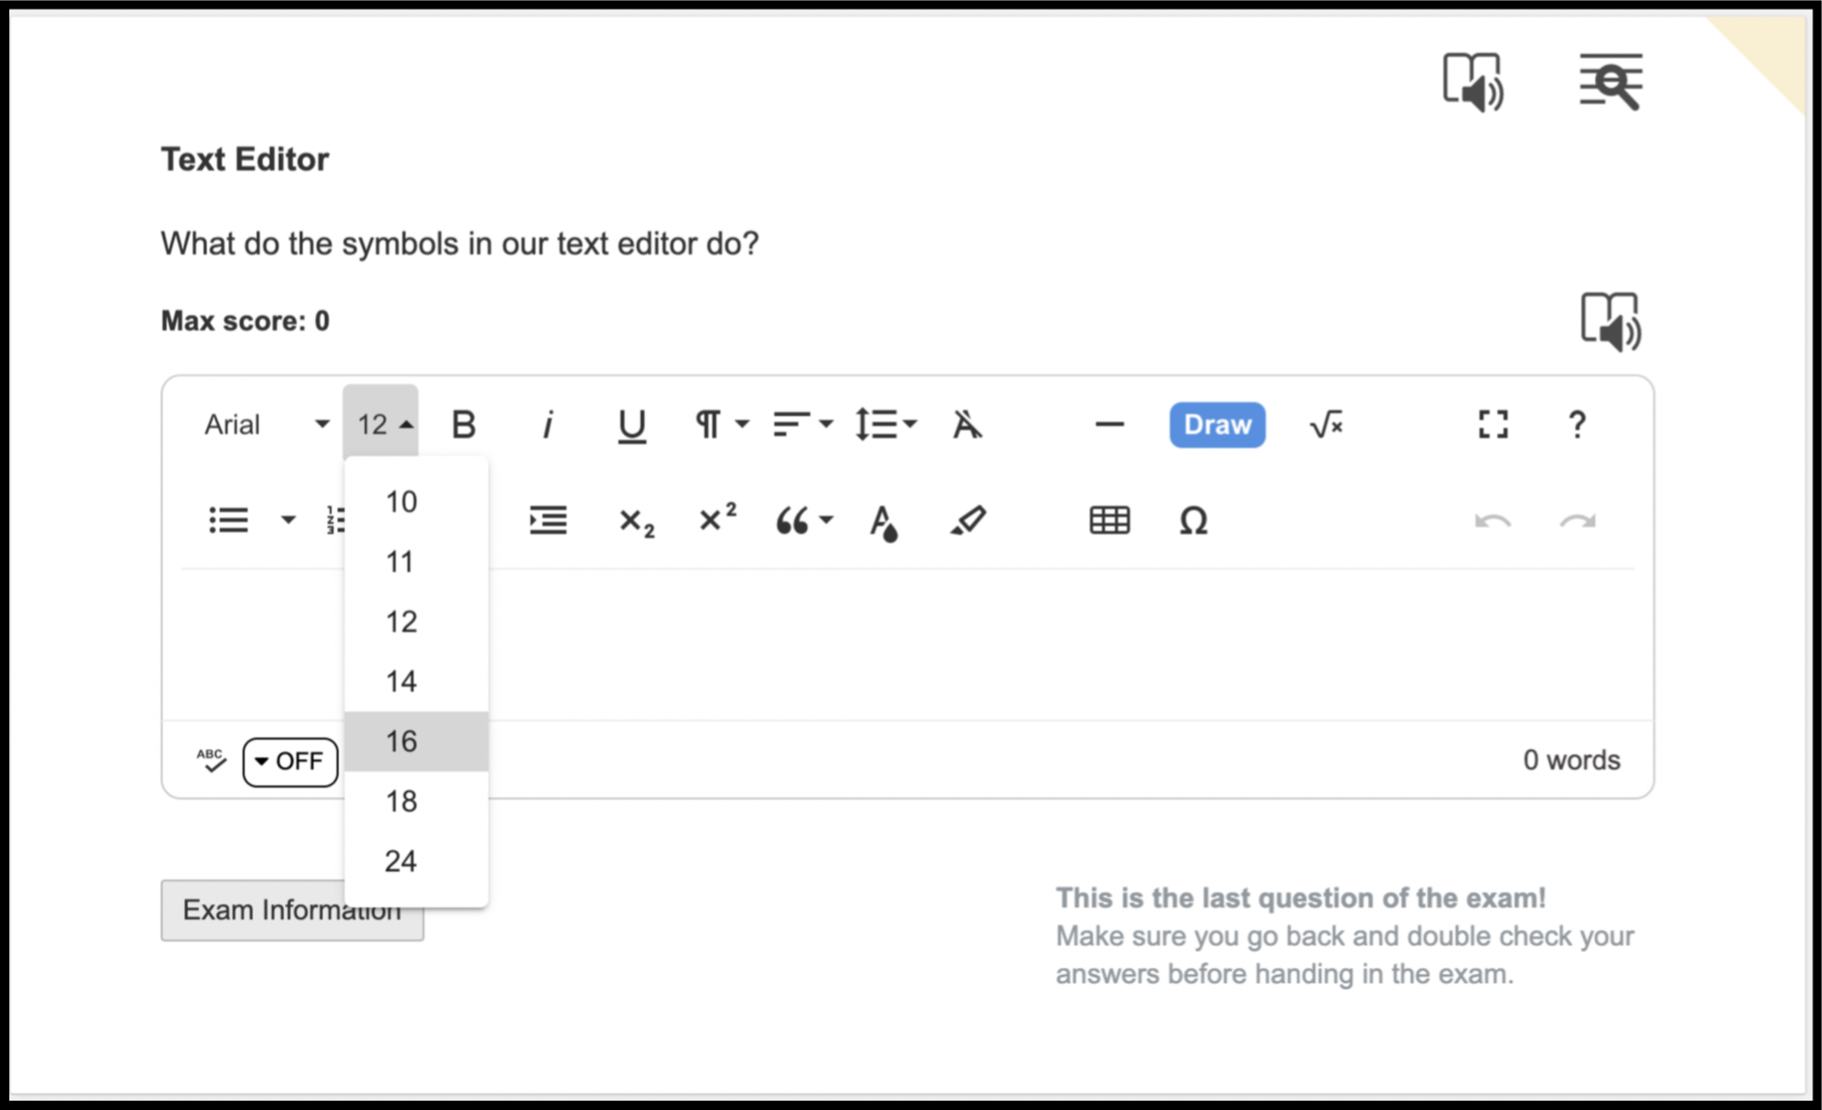Viewport: 1822px width, 1110px height.
Task: Click the text highlighter tool
Action: click(967, 520)
